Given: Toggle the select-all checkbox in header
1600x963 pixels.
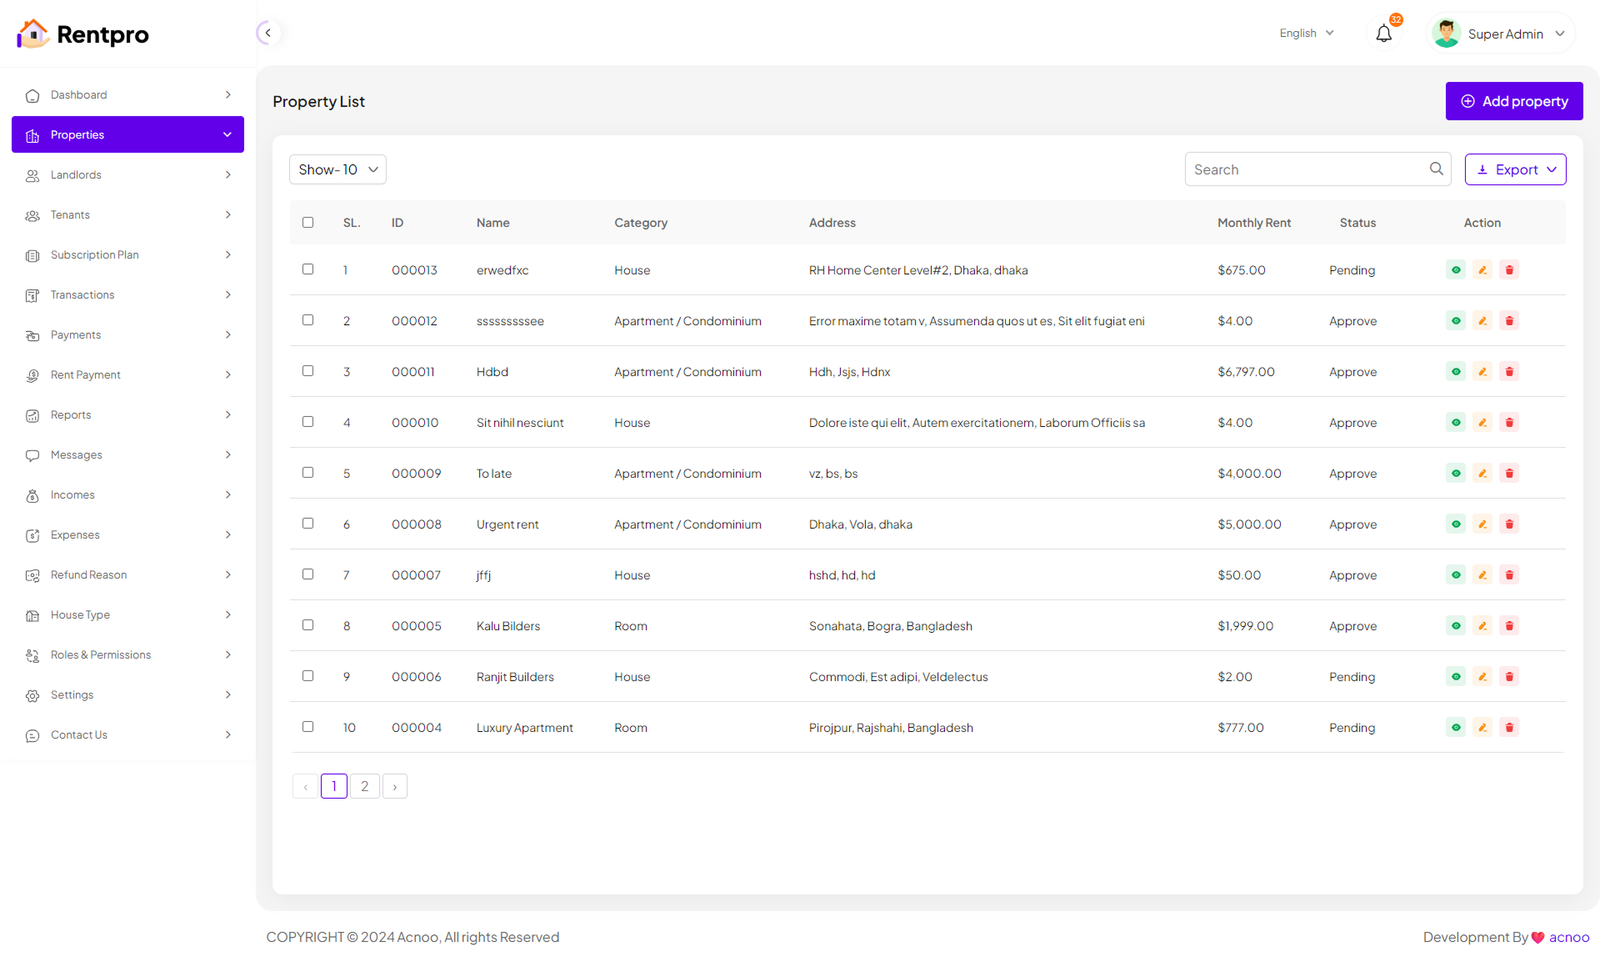Looking at the screenshot, I should pyautogui.click(x=308, y=223).
